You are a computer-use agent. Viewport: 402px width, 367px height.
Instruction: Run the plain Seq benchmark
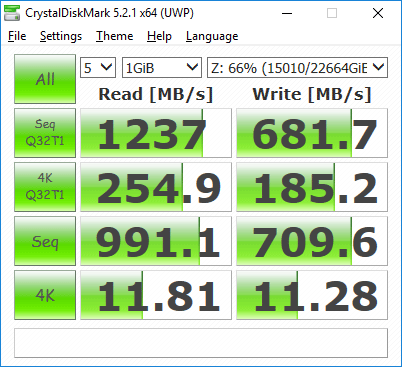click(45, 241)
